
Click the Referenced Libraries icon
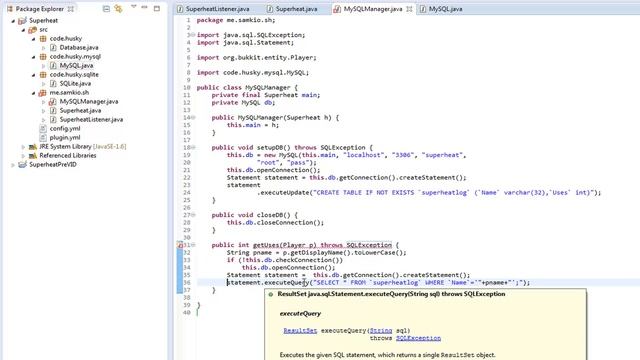click(x=33, y=156)
